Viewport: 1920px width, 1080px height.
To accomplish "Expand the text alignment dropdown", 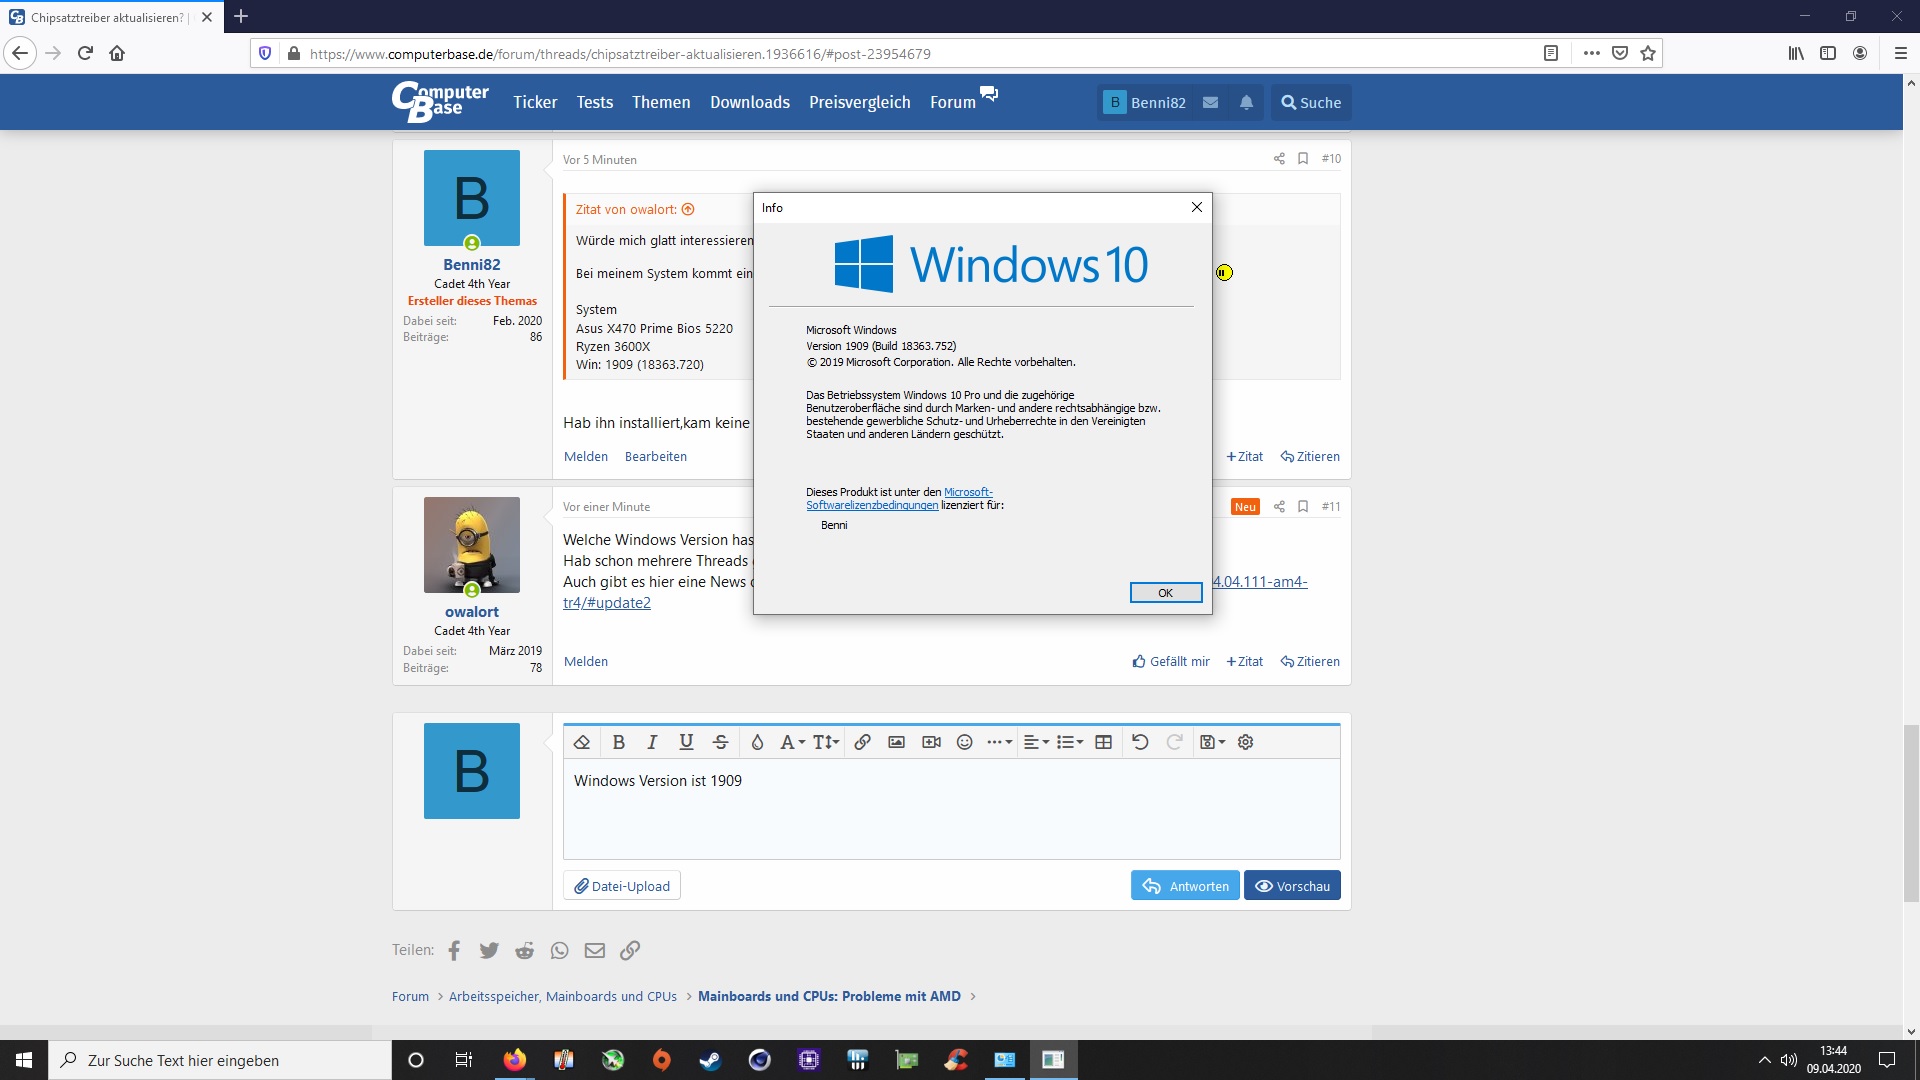I will tap(1036, 742).
